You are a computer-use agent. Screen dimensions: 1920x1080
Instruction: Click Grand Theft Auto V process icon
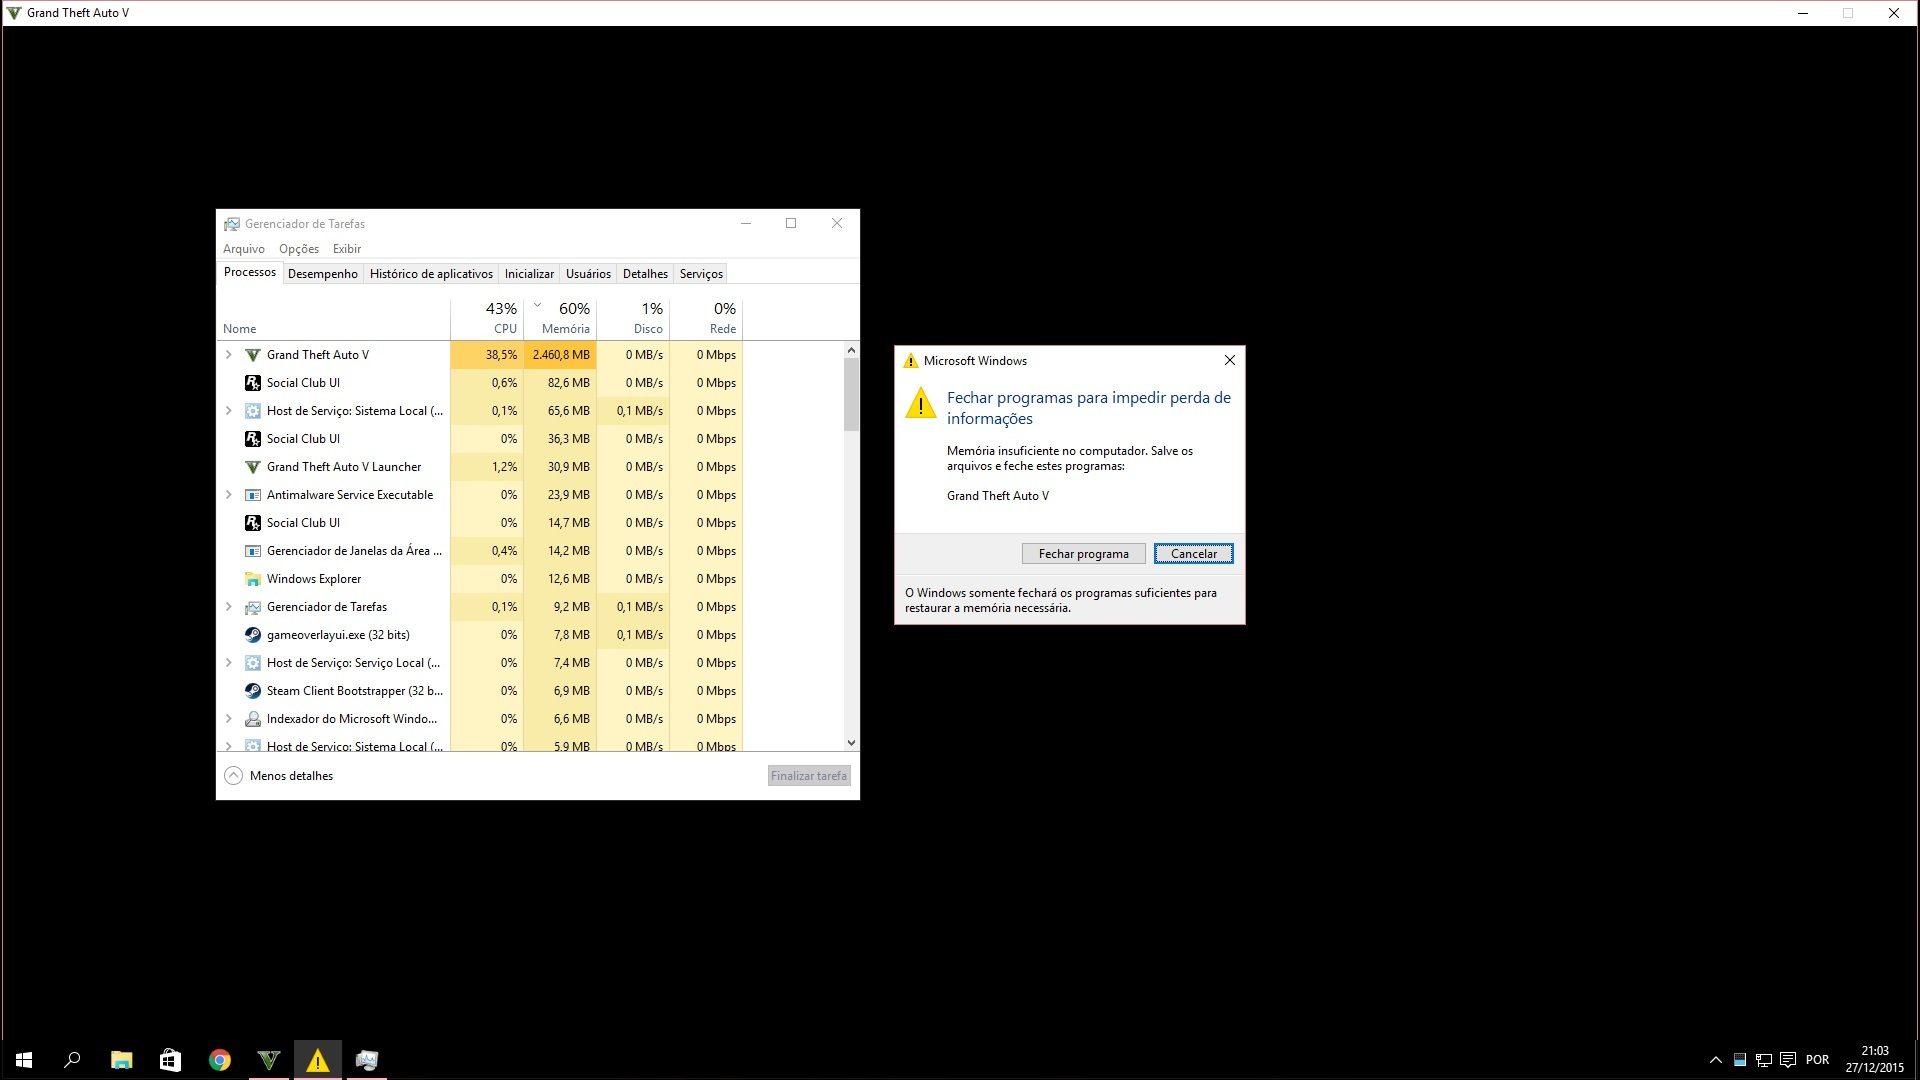pos(253,355)
